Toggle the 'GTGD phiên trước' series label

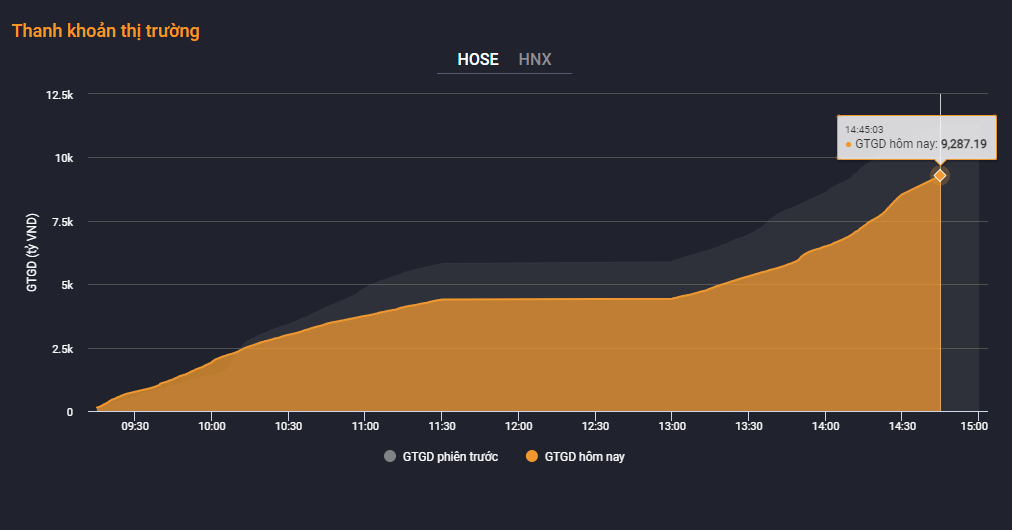450,457
